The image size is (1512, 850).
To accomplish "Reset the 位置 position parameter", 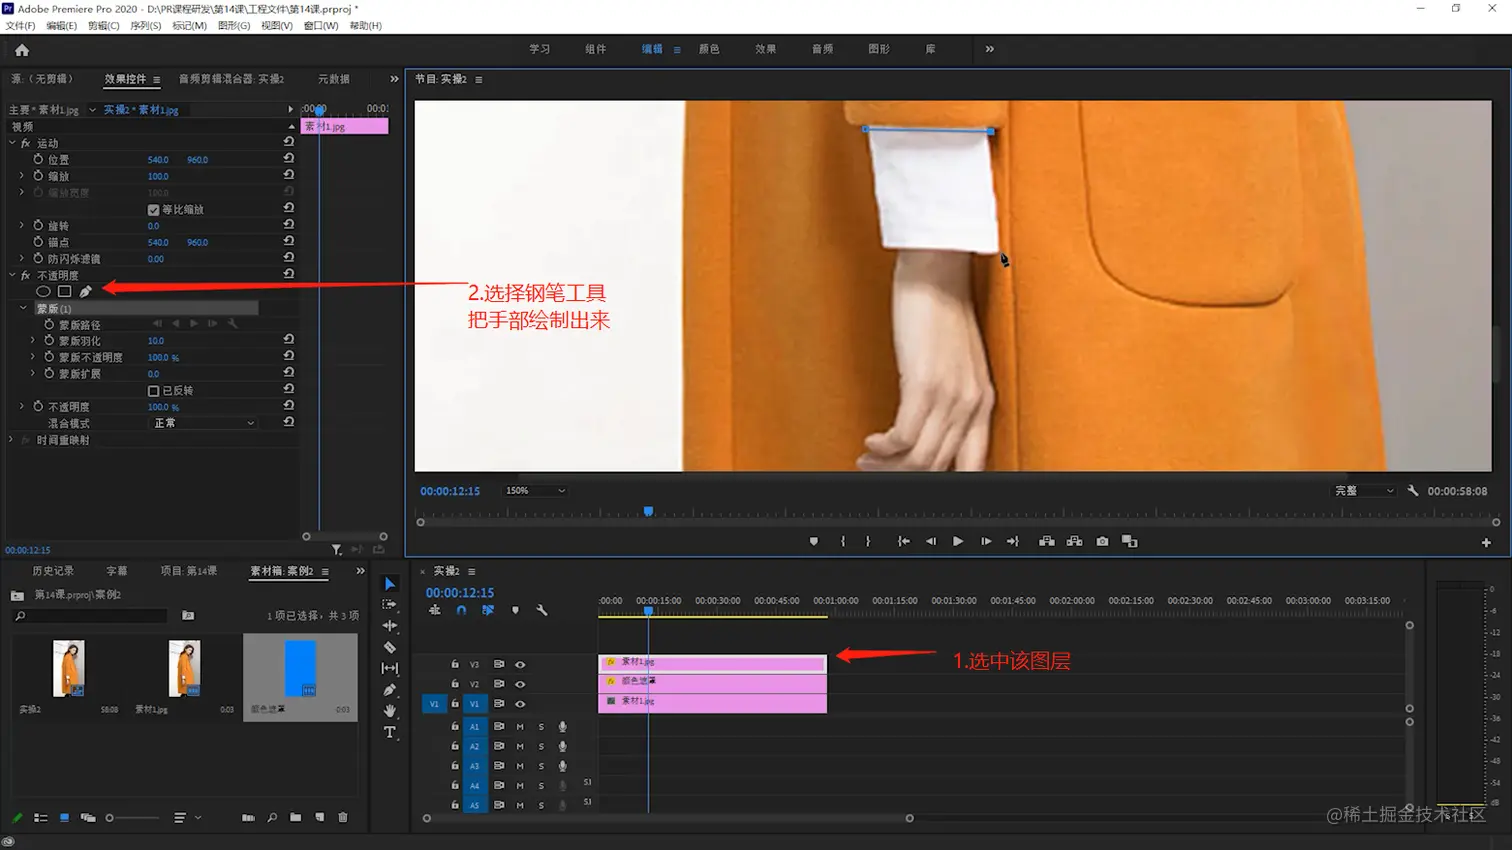I will [x=289, y=159].
